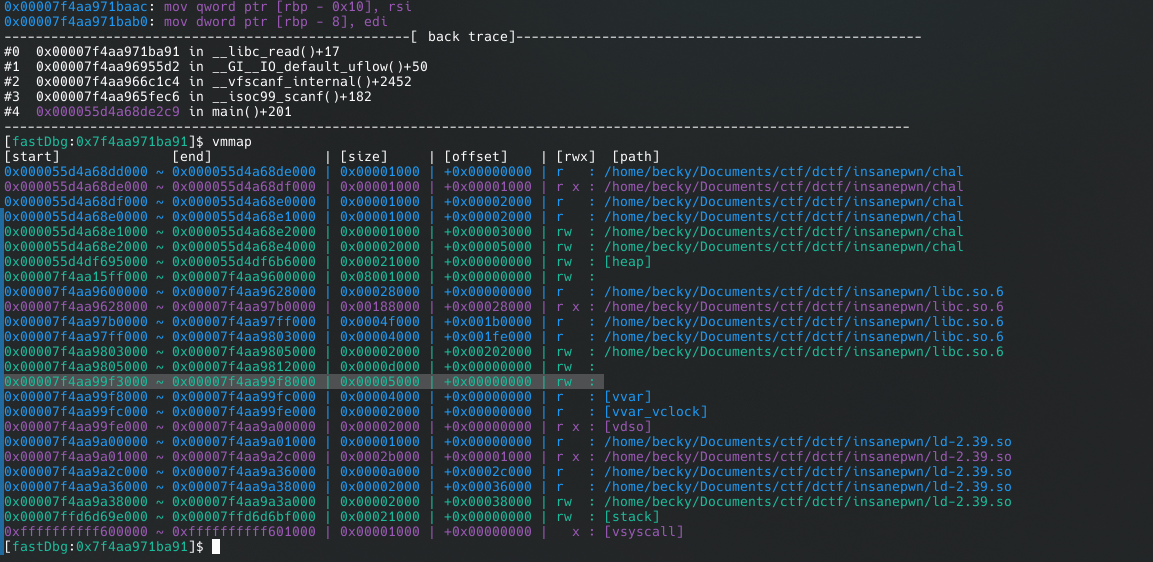The width and height of the screenshot is (1153, 562).
Task: Click __vfscanf_internal()+2452 in backtrace
Action: [x=310, y=81]
